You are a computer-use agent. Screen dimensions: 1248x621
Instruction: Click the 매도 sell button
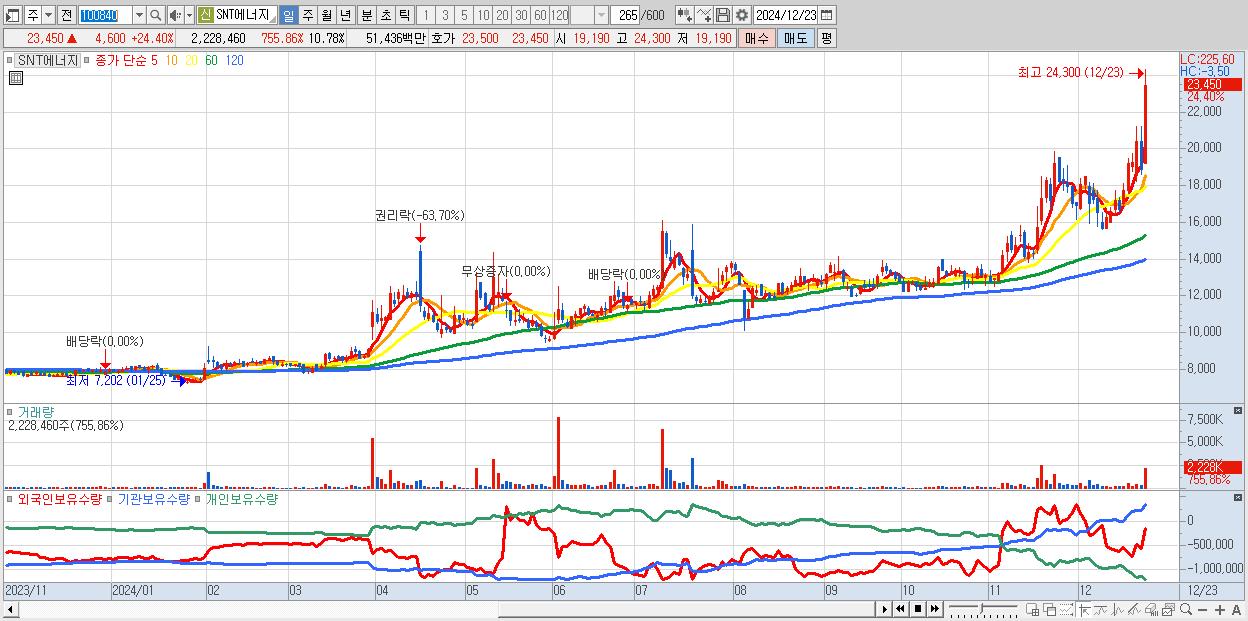click(x=795, y=38)
